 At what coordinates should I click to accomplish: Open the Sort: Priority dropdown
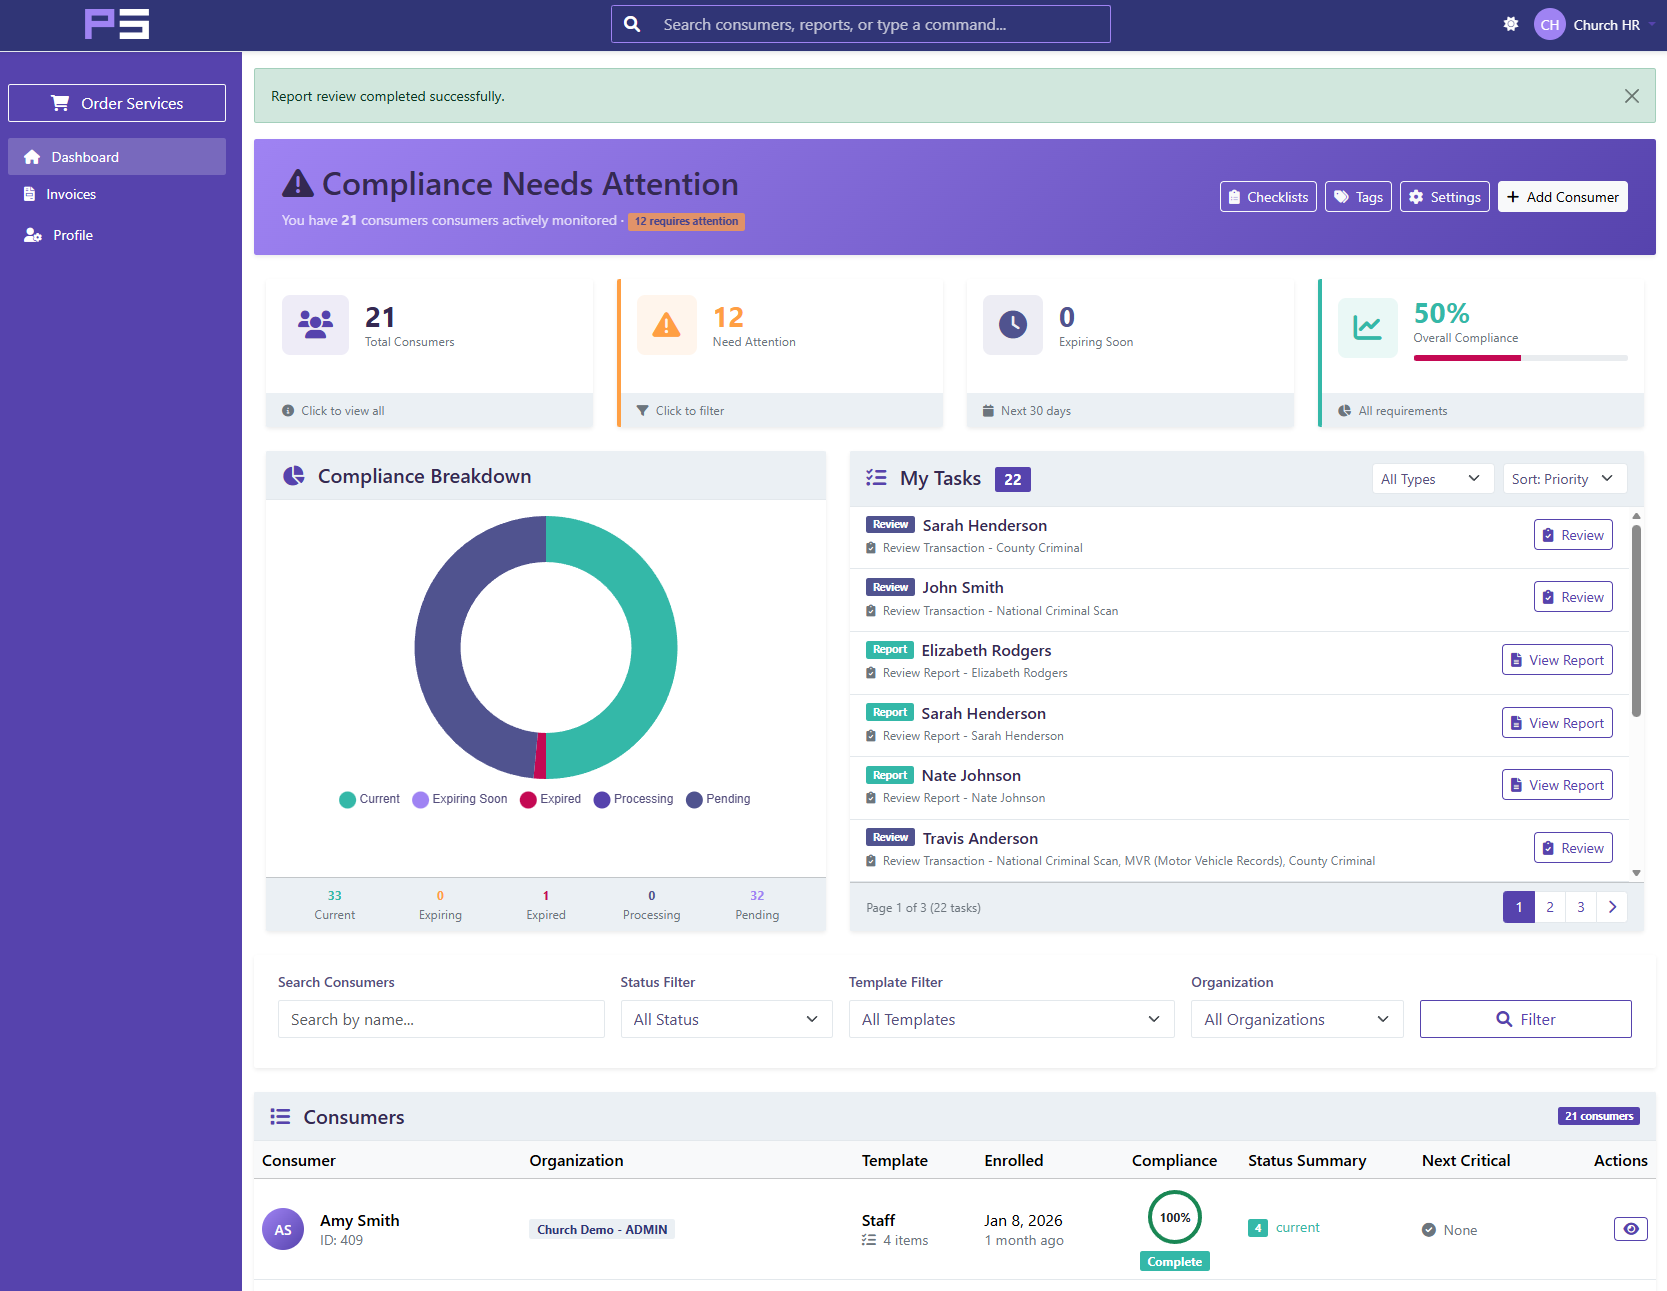pyautogui.click(x=1564, y=478)
